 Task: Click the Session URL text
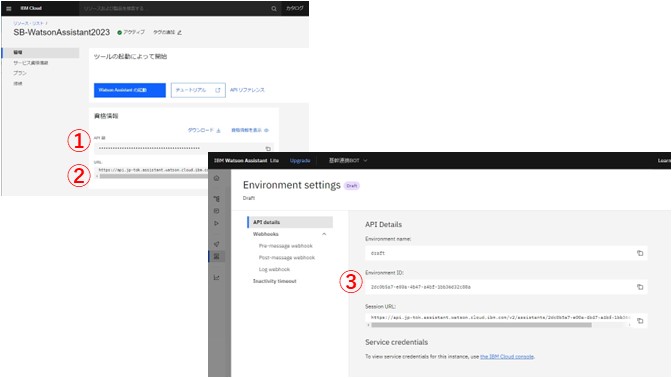[500, 318]
